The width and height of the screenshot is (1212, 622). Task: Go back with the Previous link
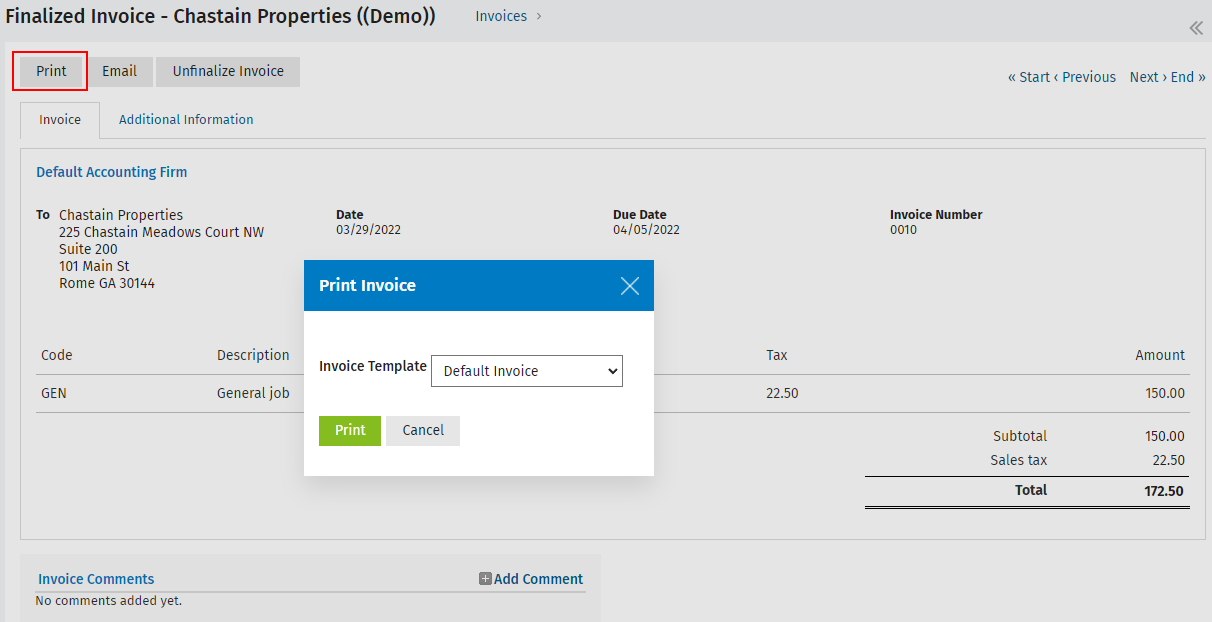pyautogui.click(x=1088, y=76)
